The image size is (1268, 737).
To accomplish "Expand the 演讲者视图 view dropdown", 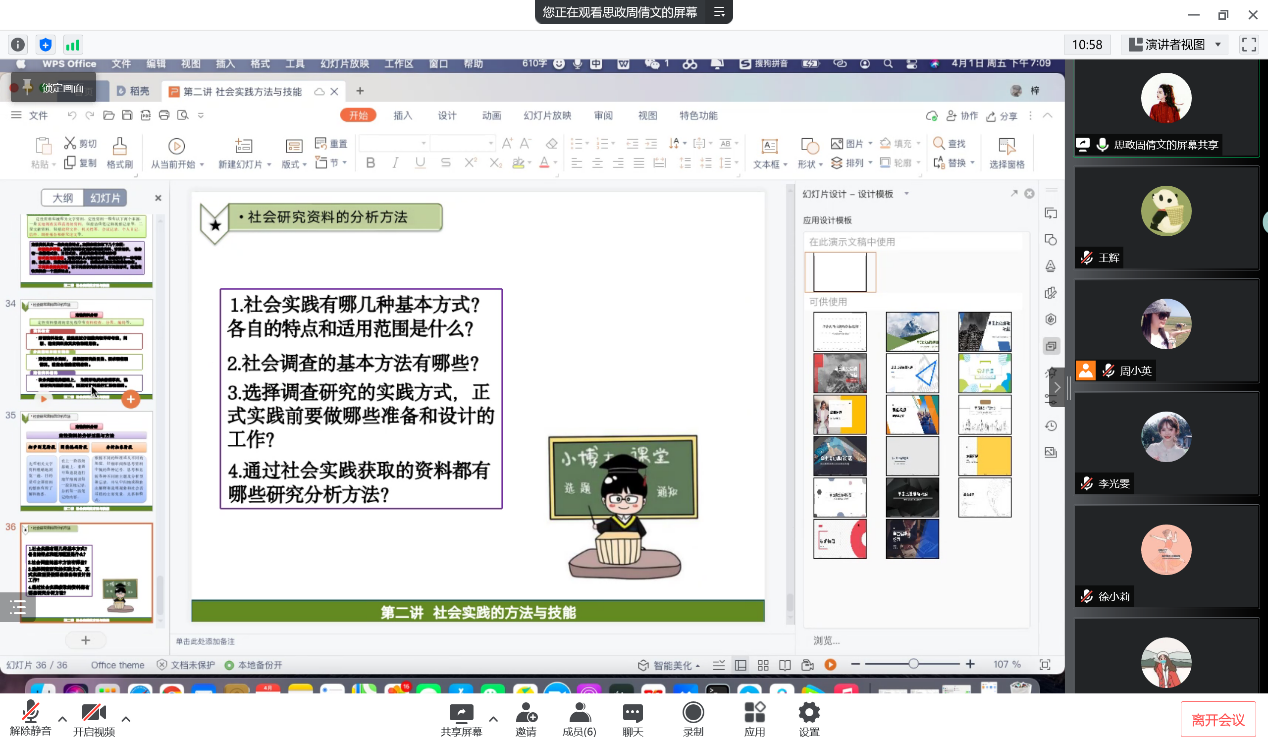I will (1218, 45).
